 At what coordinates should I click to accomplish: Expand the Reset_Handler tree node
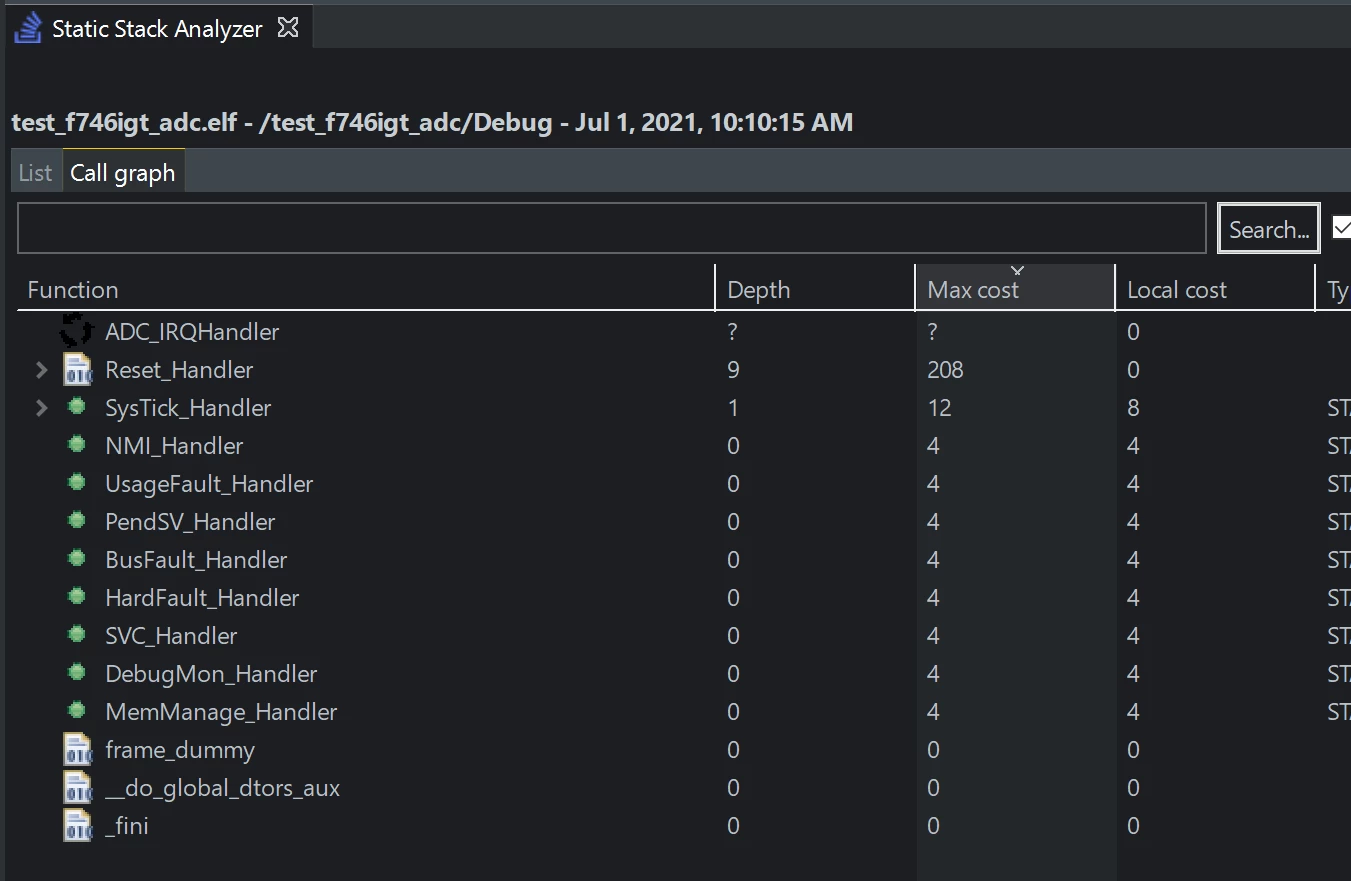tap(41, 370)
